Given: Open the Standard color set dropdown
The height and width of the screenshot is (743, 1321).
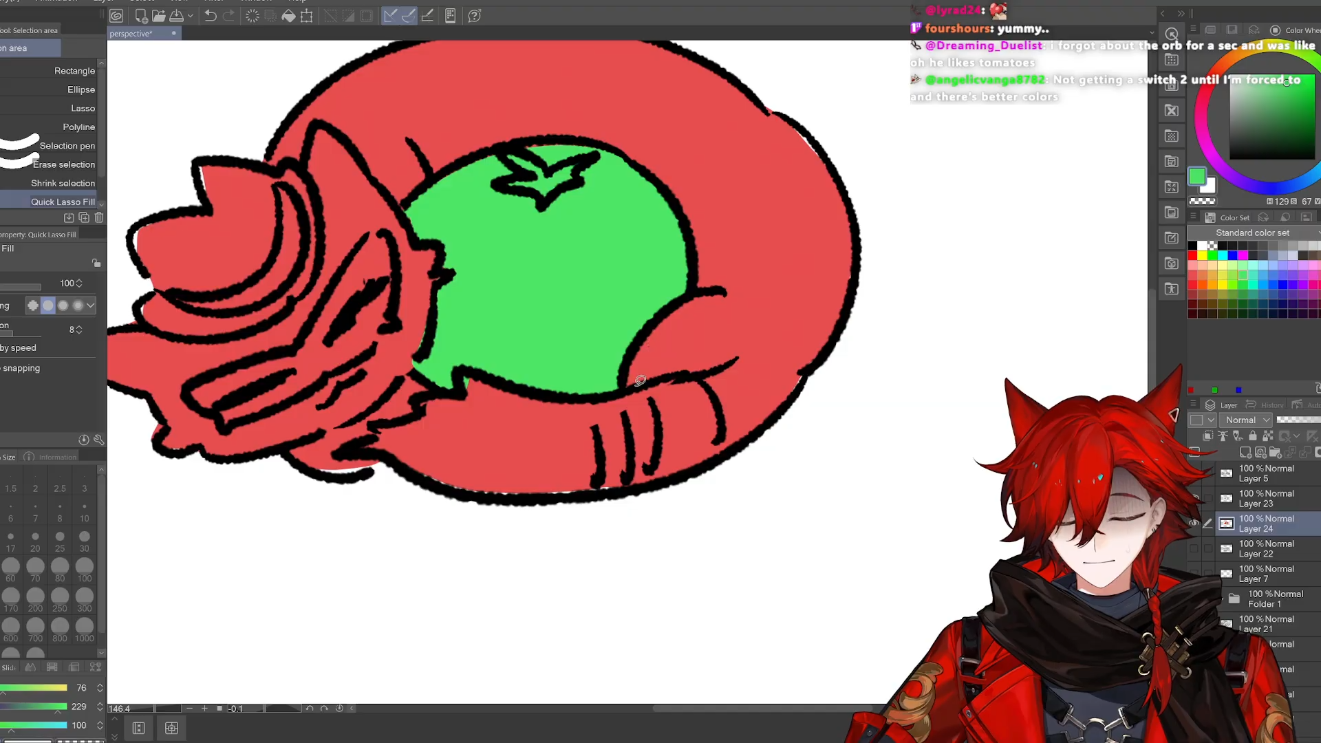Looking at the screenshot, I should 1254,233.
